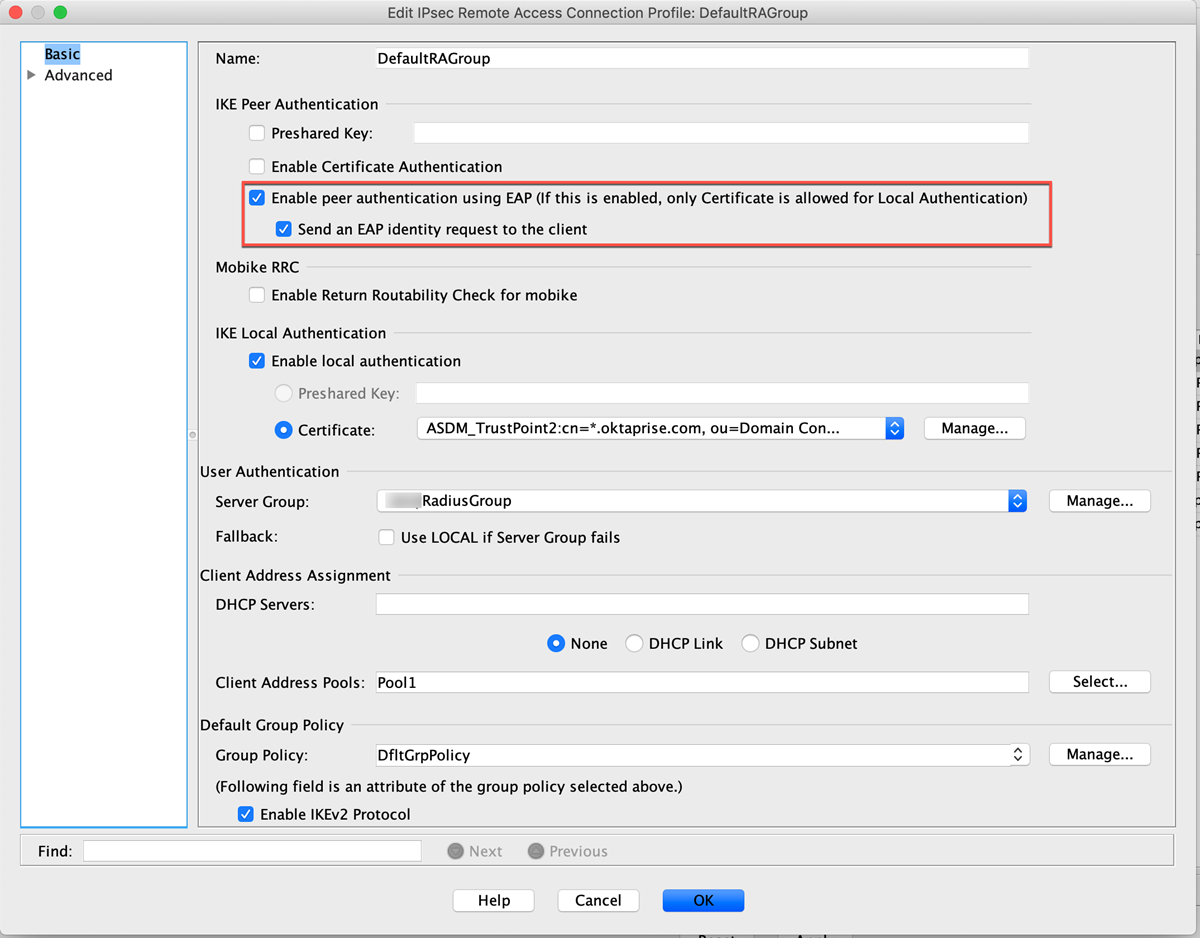Toggle Send an EAP identity request checkbox
1200x938 pixels.
click(x=284, y=229)
